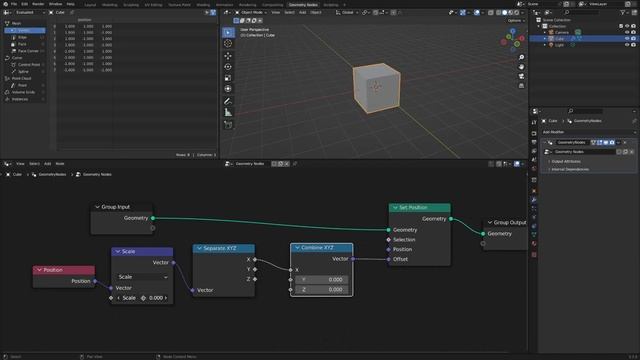Hide the Cube via eye icon
The image size is (640, 360).
coord(627,38)
